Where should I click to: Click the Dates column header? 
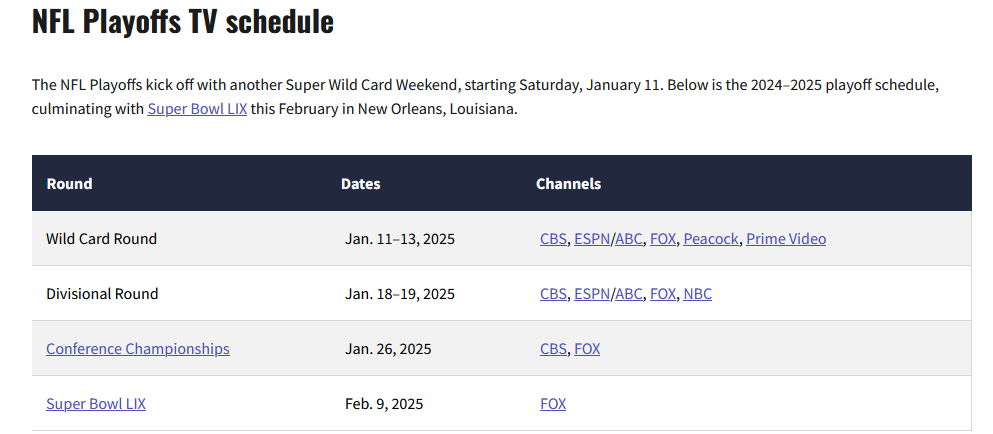tap(361, 184)
